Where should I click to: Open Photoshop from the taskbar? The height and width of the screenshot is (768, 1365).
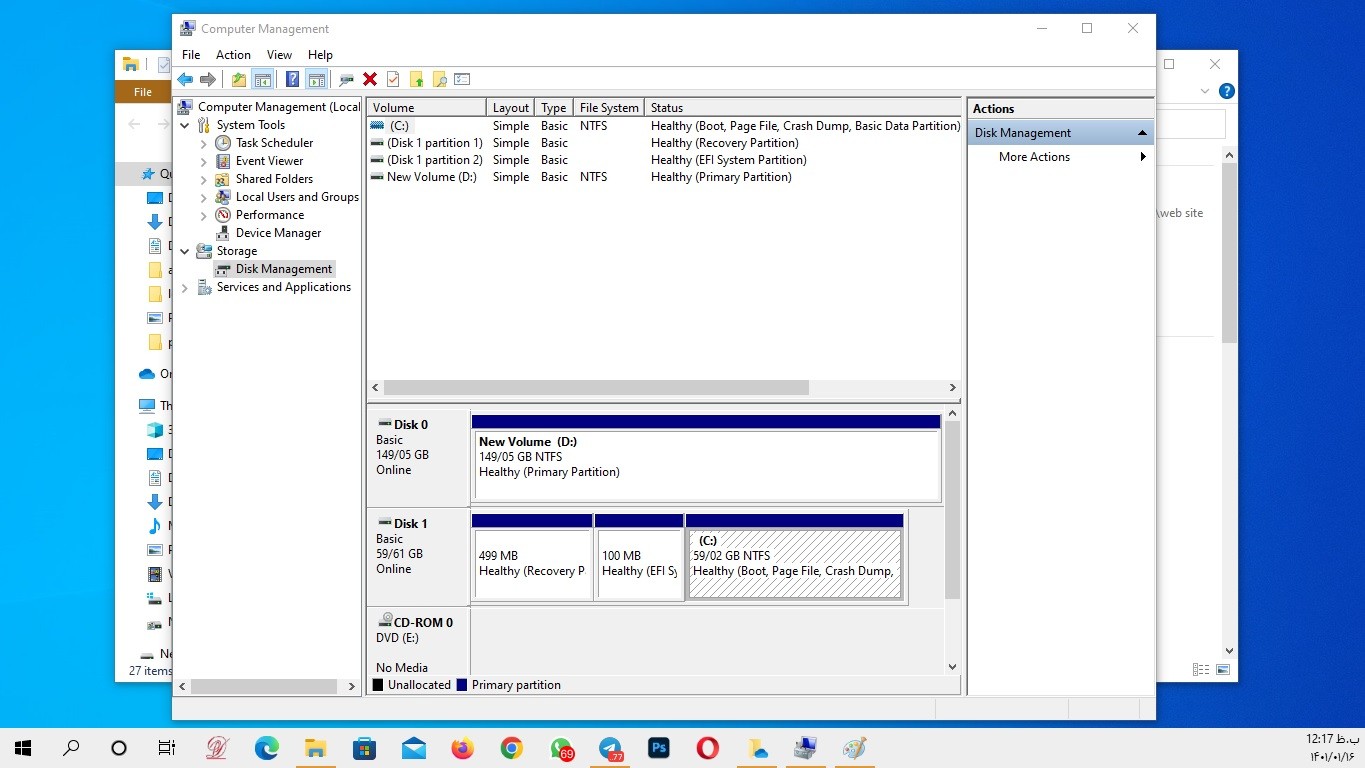coord(659,748)
